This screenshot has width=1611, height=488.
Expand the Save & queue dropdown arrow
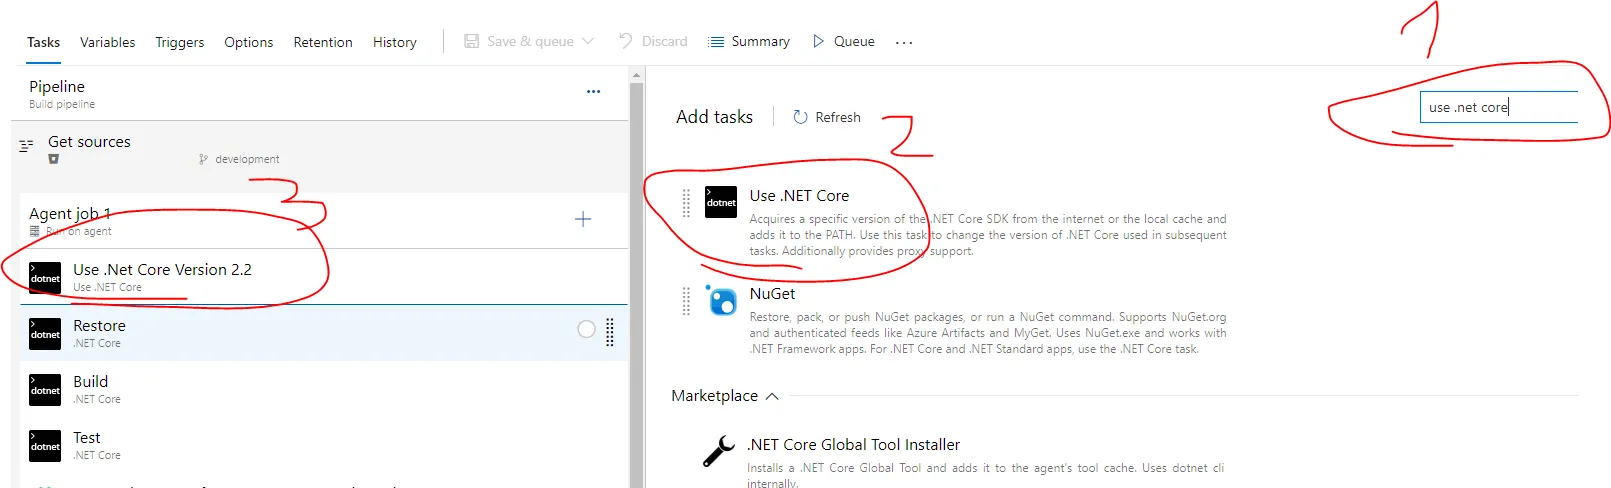point(588,41)
